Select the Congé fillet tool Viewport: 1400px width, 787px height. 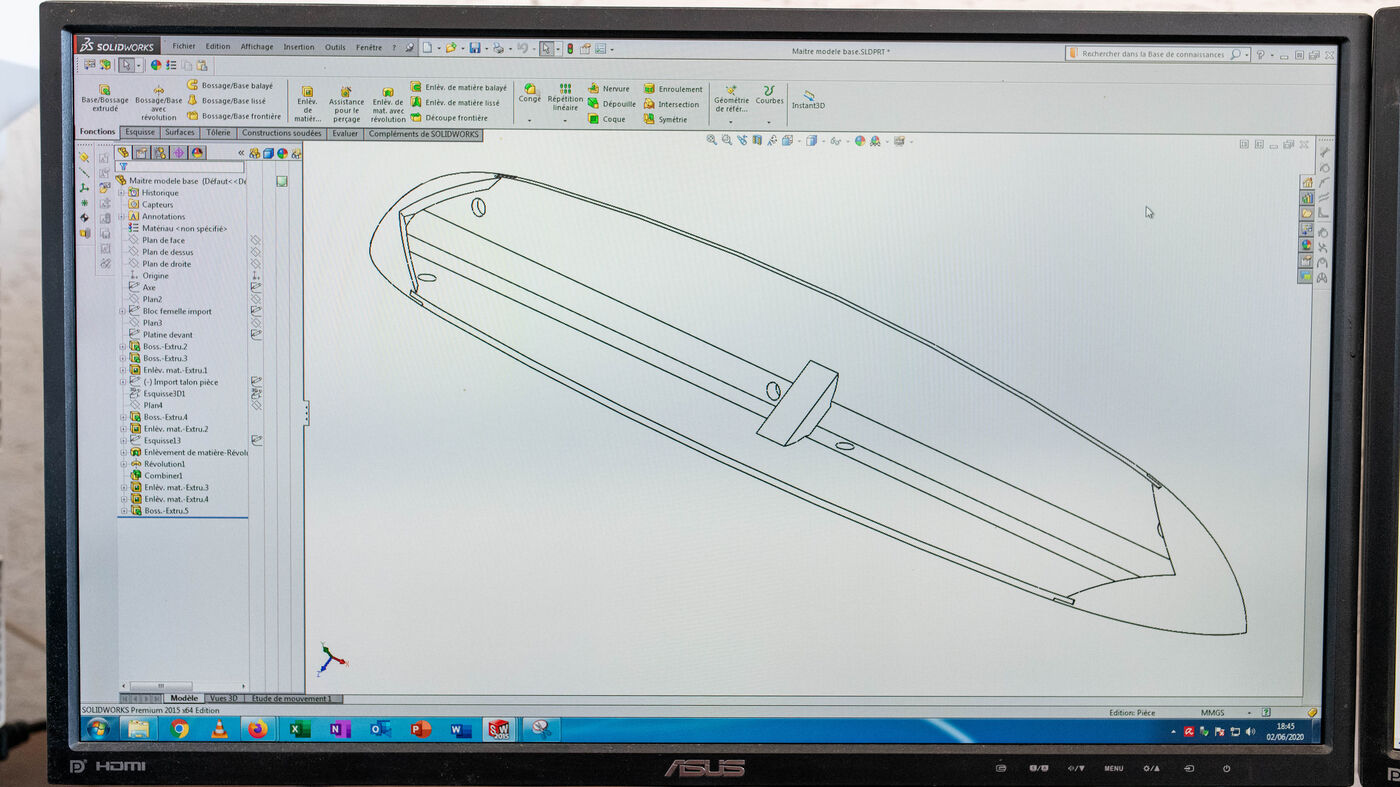530,92
